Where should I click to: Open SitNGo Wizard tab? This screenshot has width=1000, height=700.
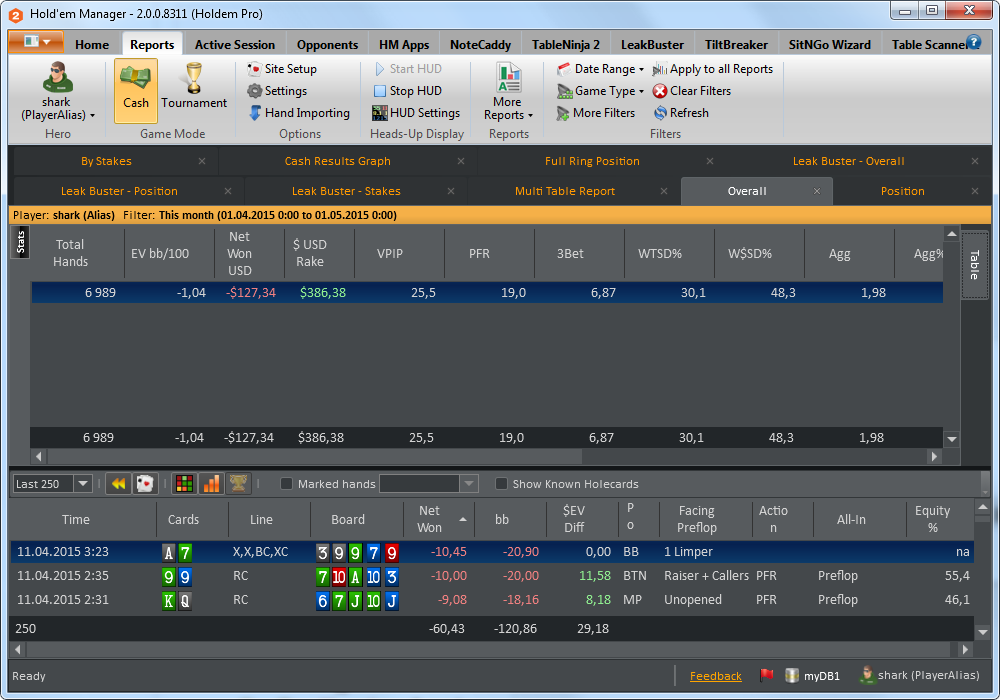(x=829, y=45)
